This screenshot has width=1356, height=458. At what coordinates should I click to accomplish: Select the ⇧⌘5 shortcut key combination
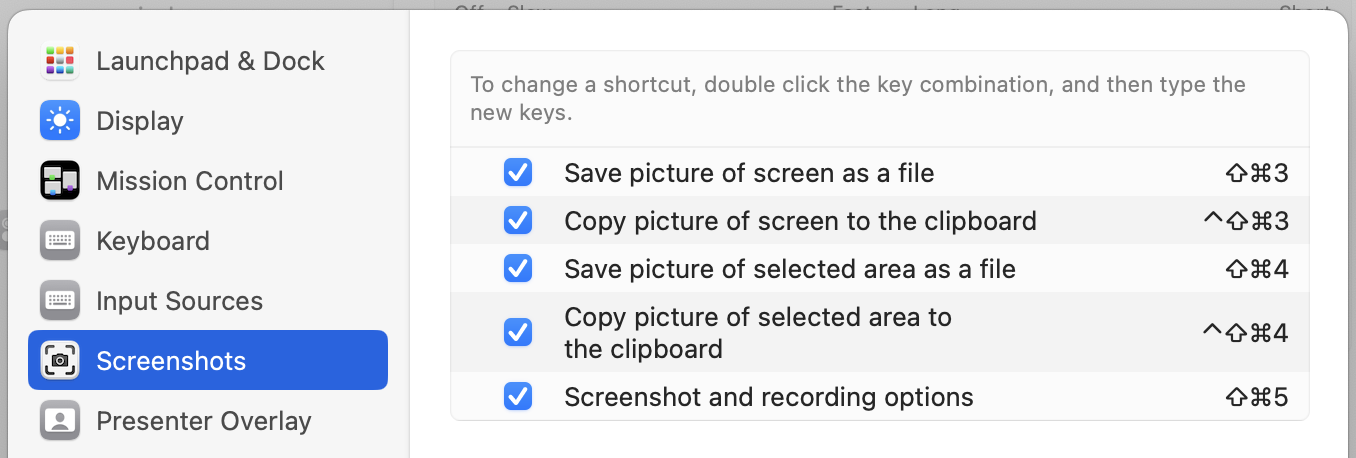click(x=1257, y=397)
